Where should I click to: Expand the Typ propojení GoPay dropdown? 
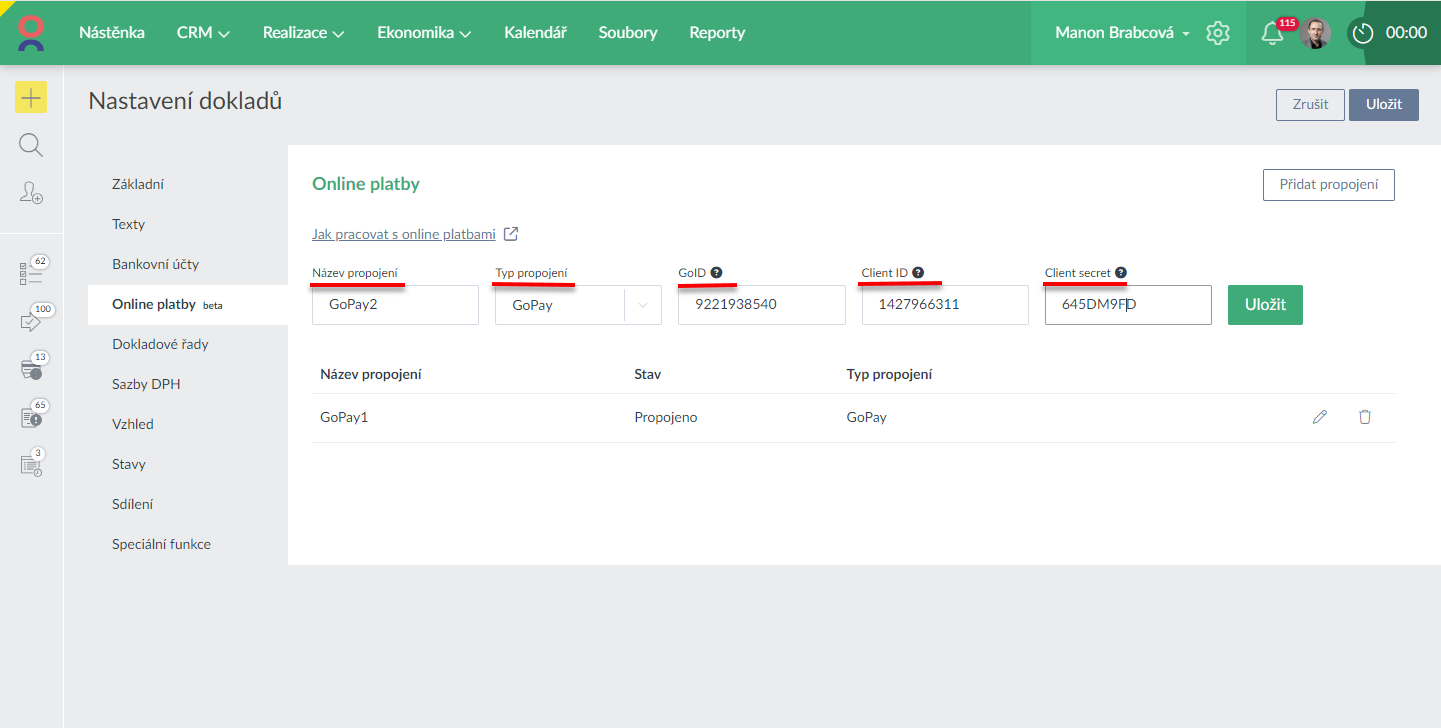(642, 305)
